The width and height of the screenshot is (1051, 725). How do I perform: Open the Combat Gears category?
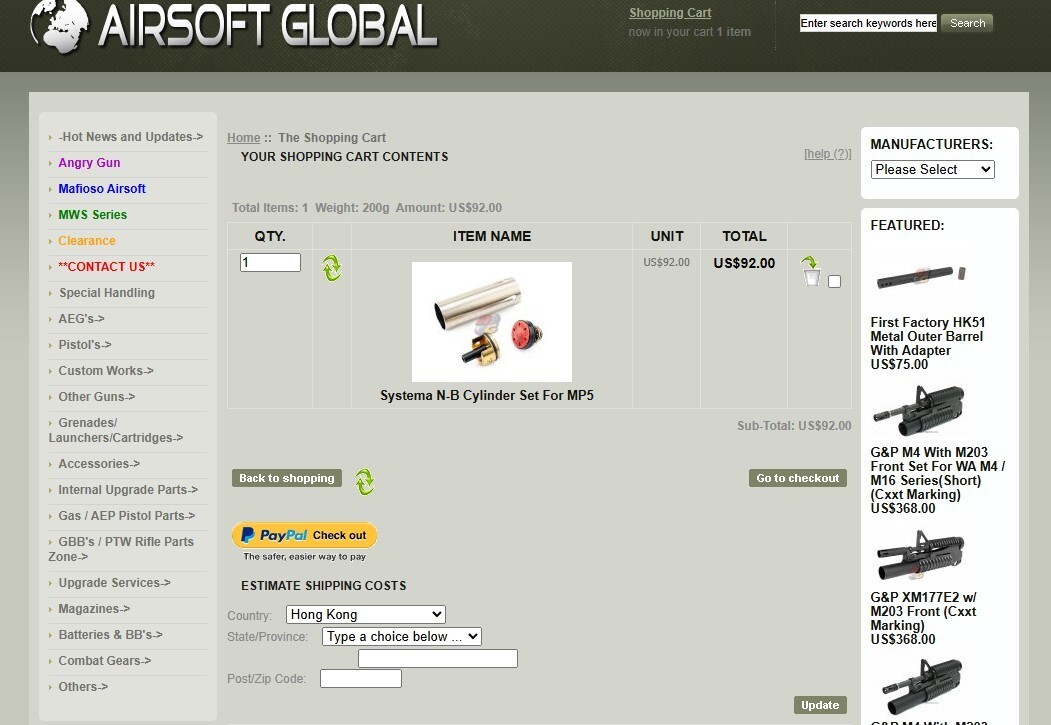tap(104, 661)
